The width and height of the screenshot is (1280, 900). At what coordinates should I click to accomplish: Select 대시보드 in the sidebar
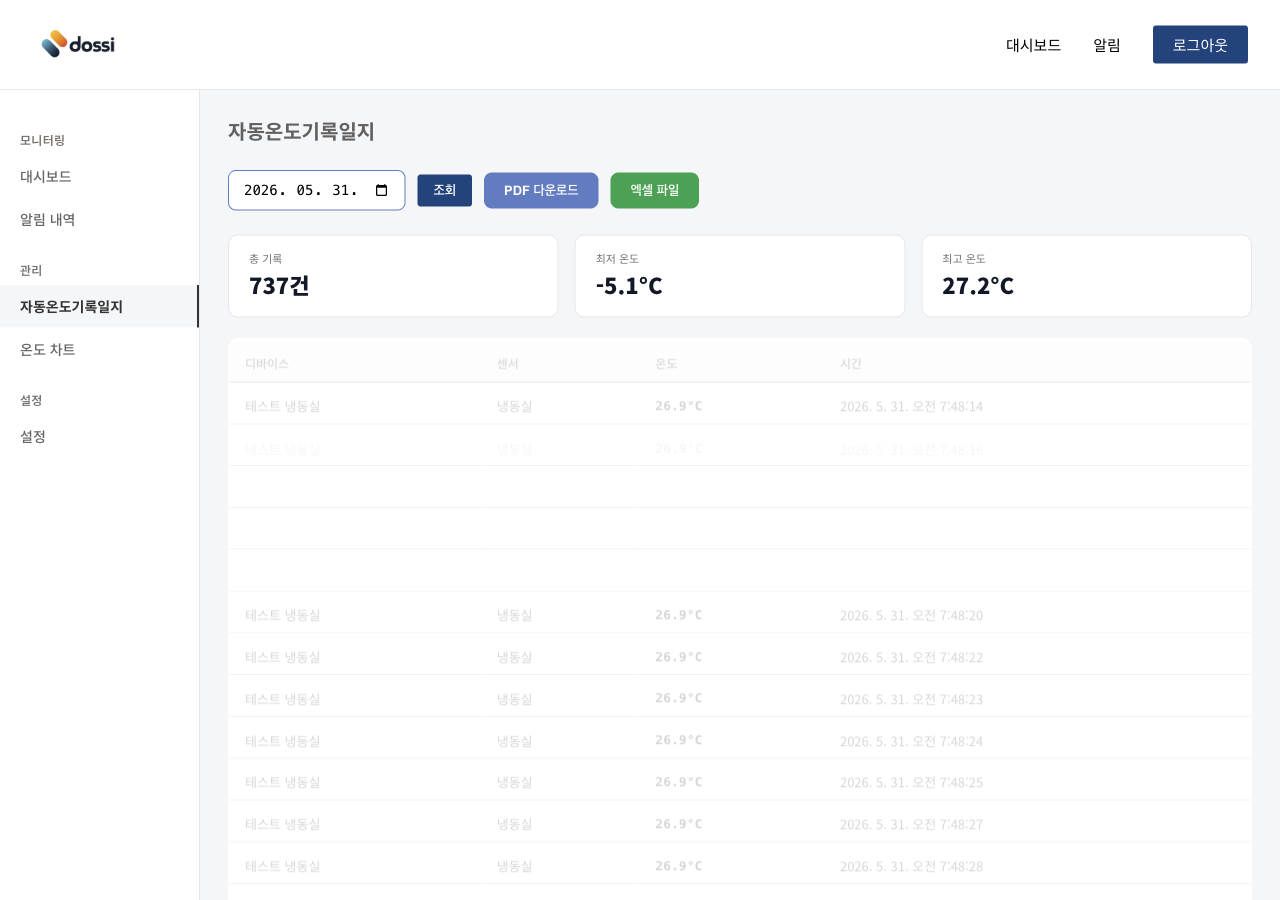(99, 176)
